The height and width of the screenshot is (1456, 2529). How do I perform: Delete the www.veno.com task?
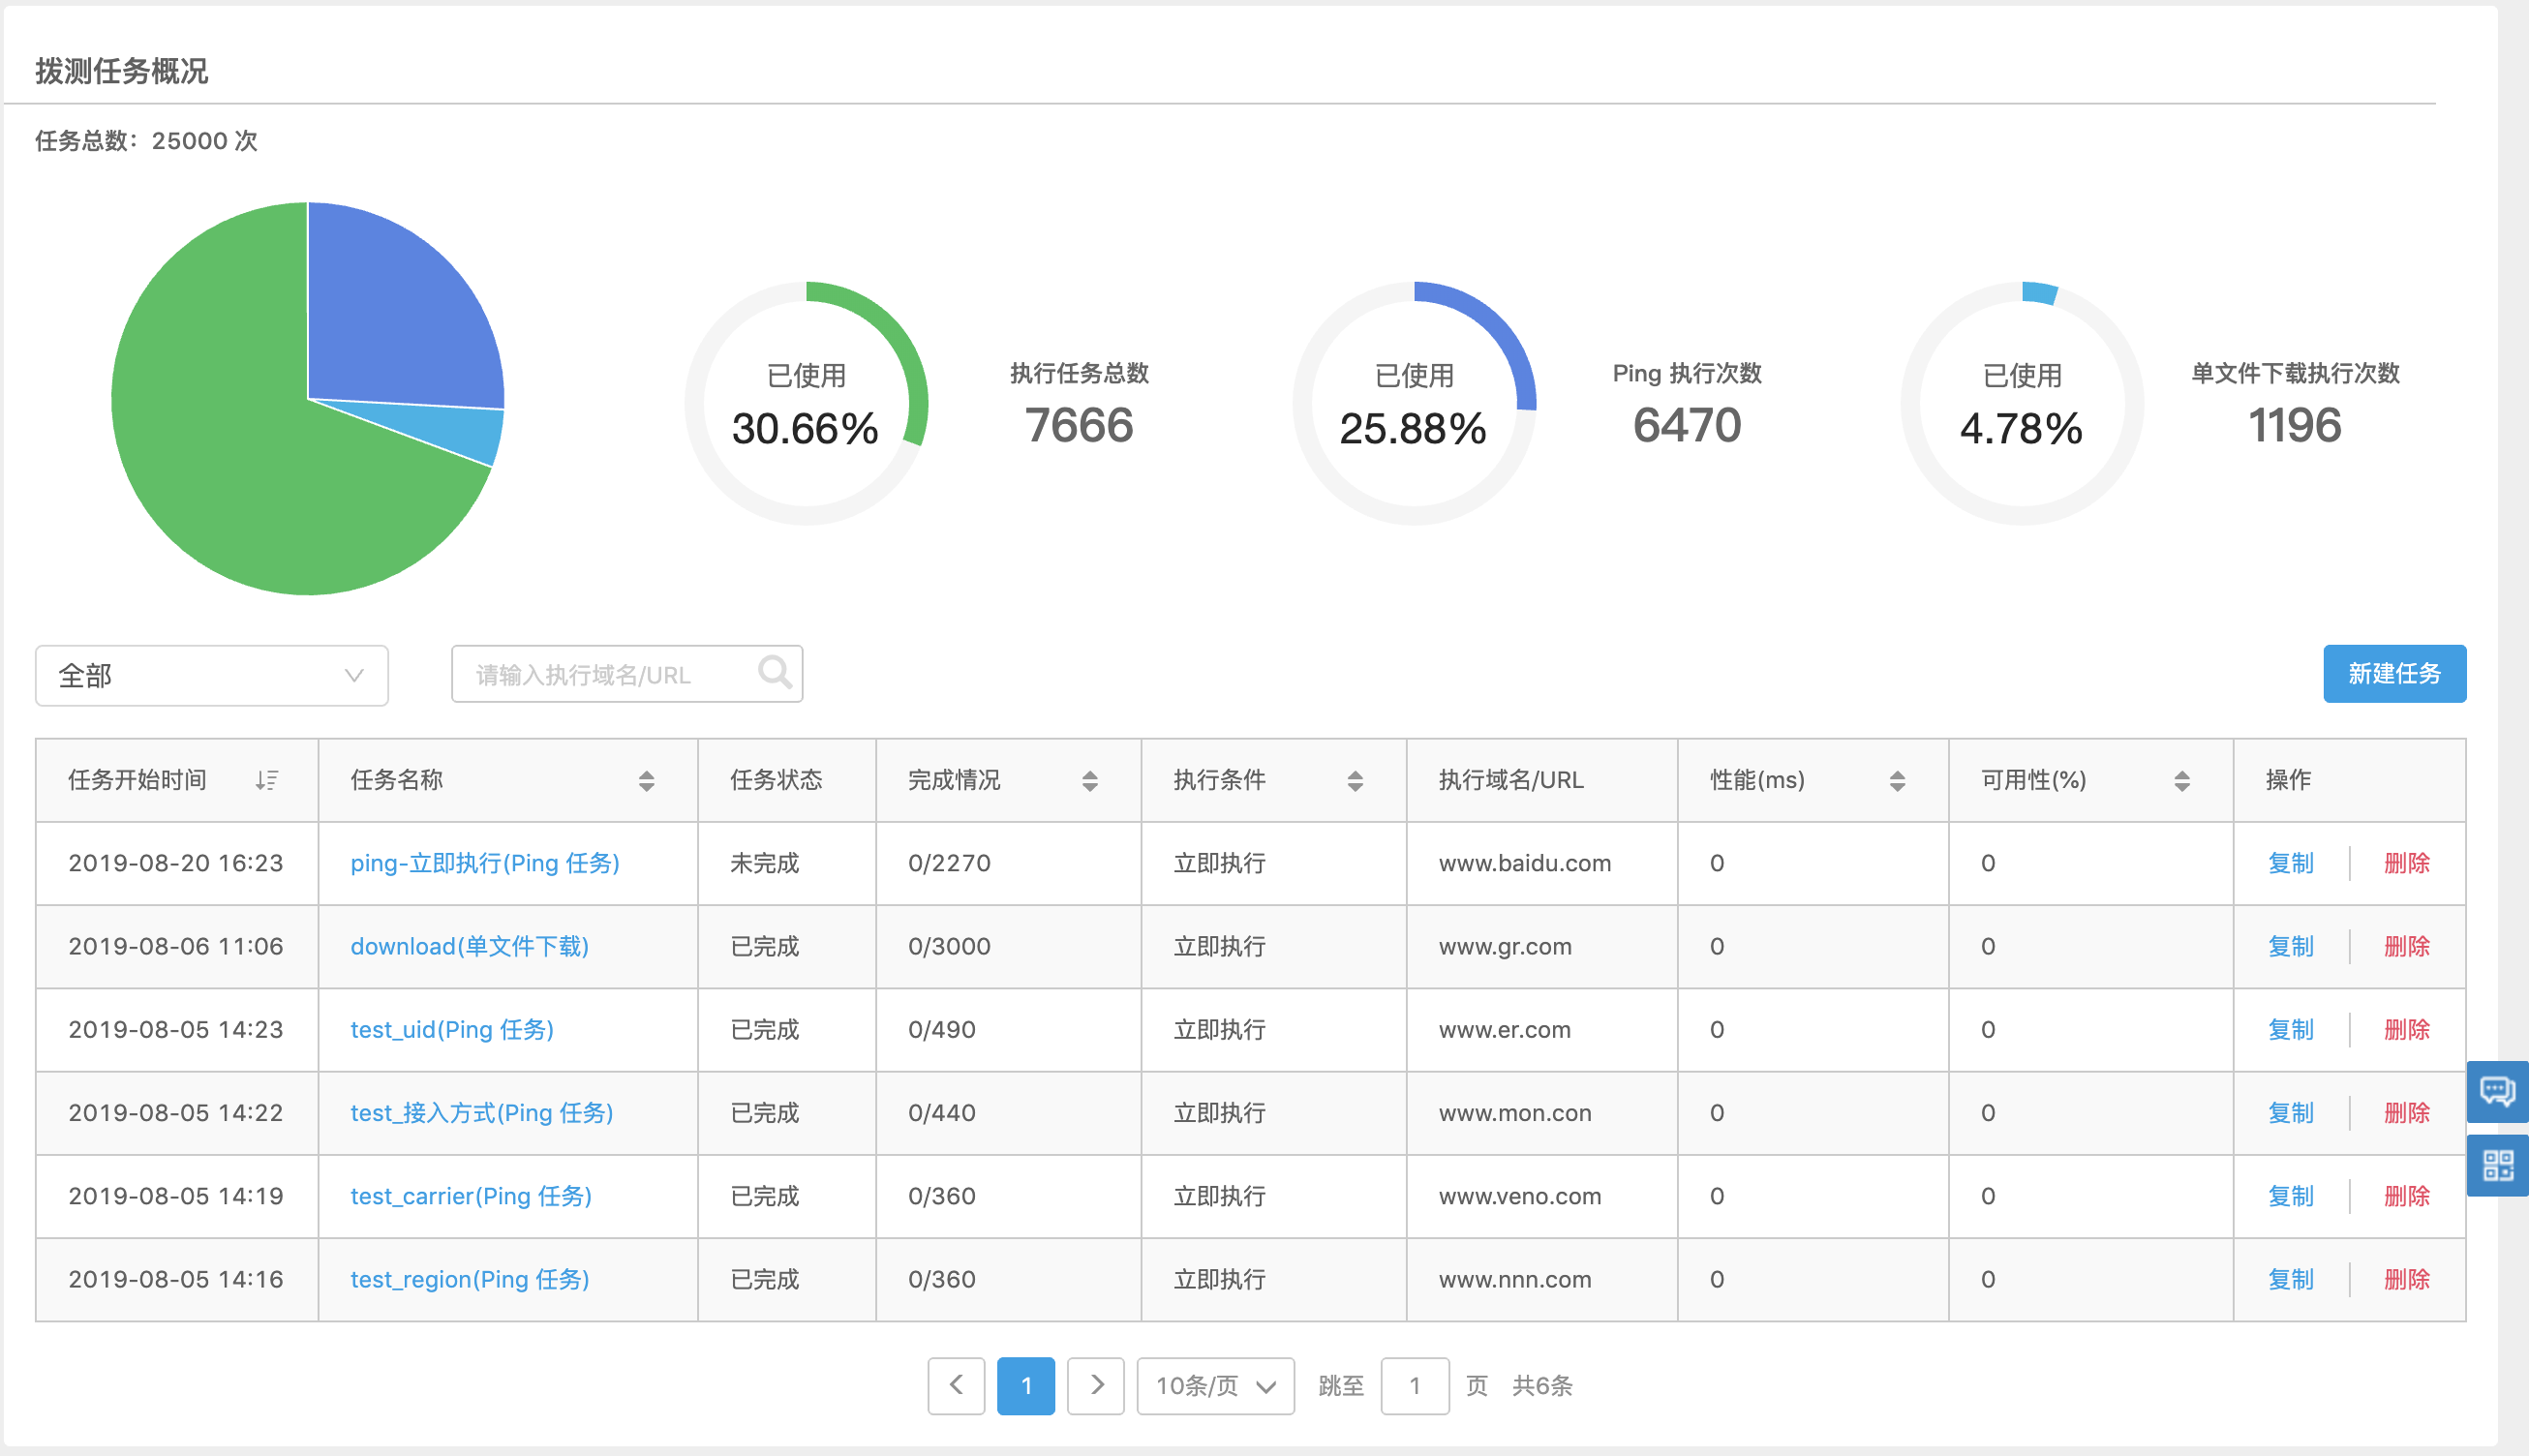(x=2407, y=1196)
